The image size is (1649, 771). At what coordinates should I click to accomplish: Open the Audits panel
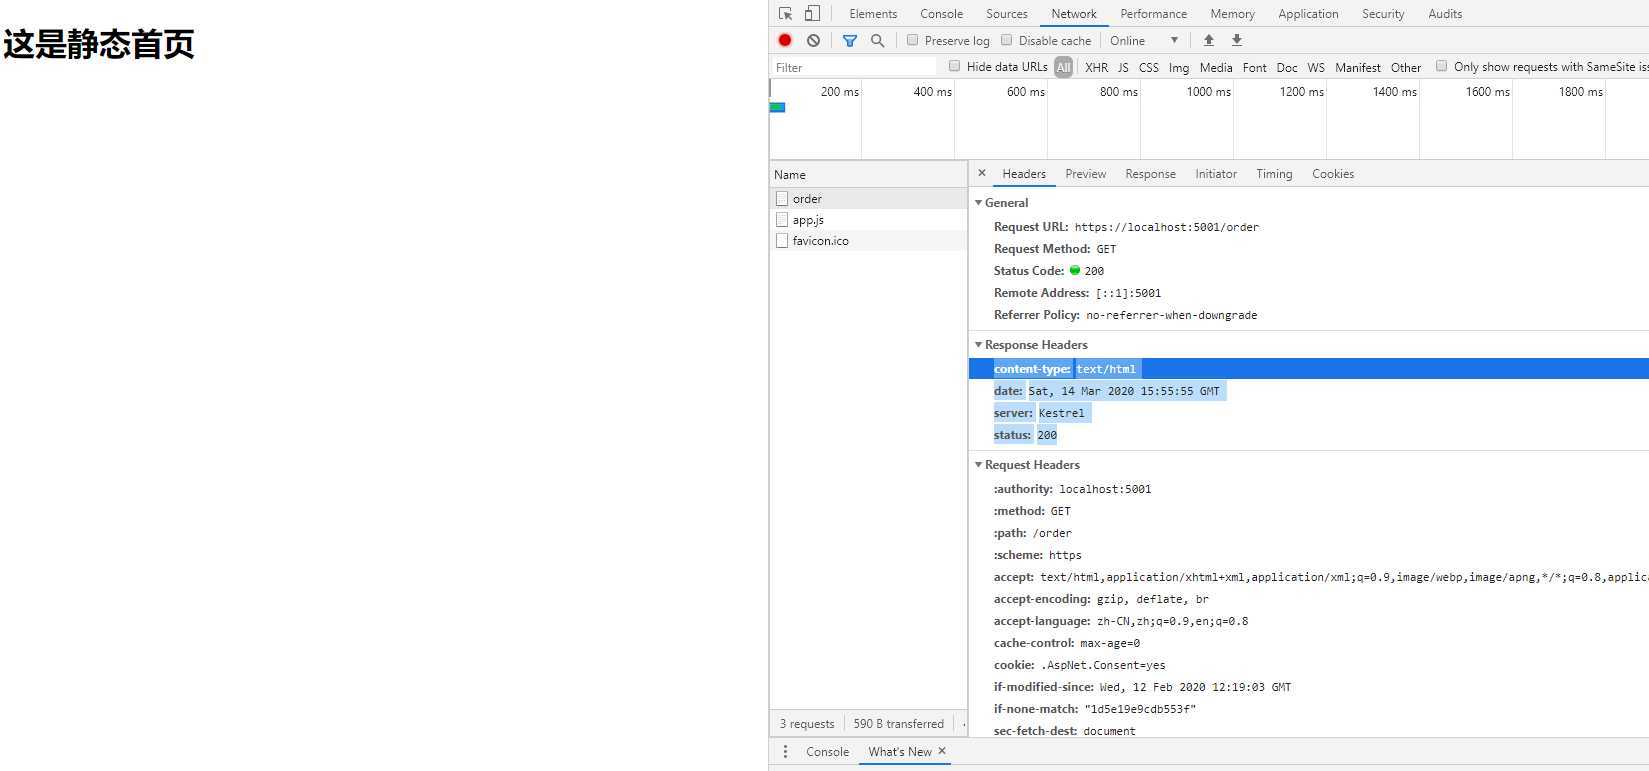(1445, 14)
